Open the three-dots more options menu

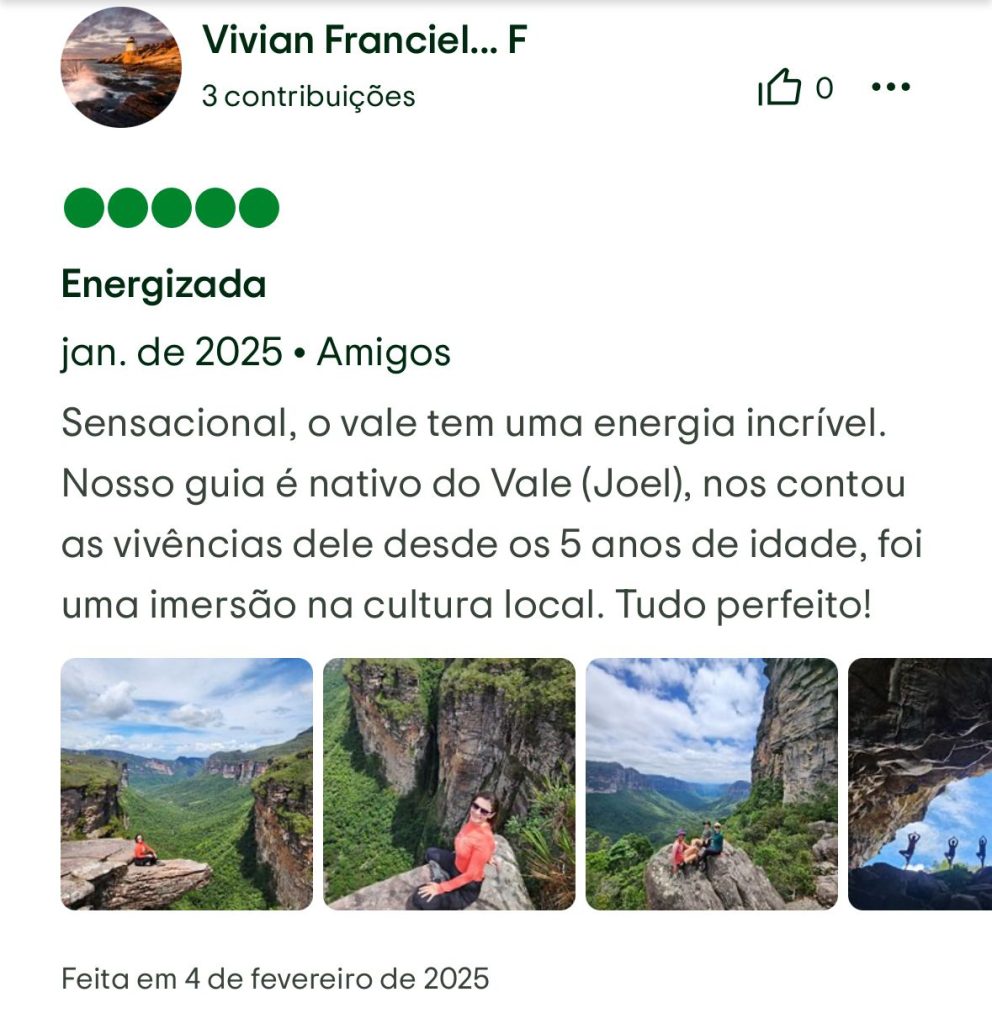pos(891,87)
